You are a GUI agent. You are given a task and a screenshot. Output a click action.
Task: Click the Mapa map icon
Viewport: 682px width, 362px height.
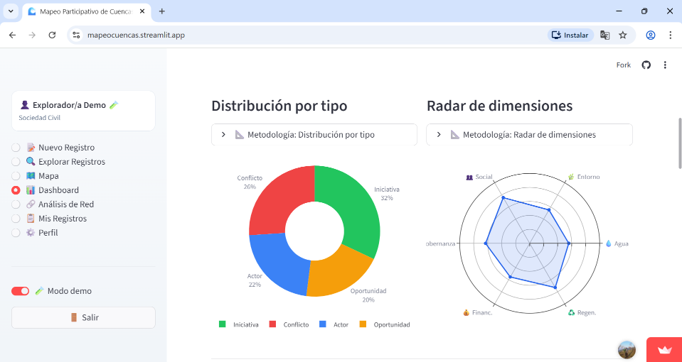(30, 176)
